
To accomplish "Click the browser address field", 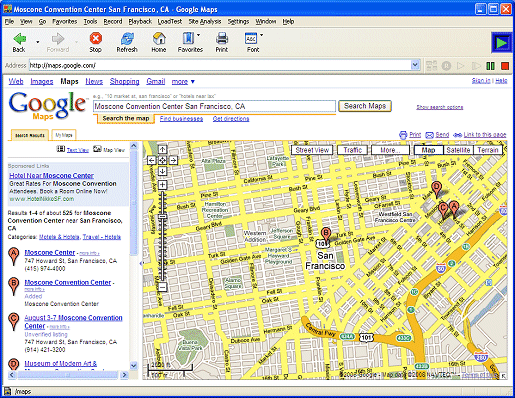I will point(220,65).
